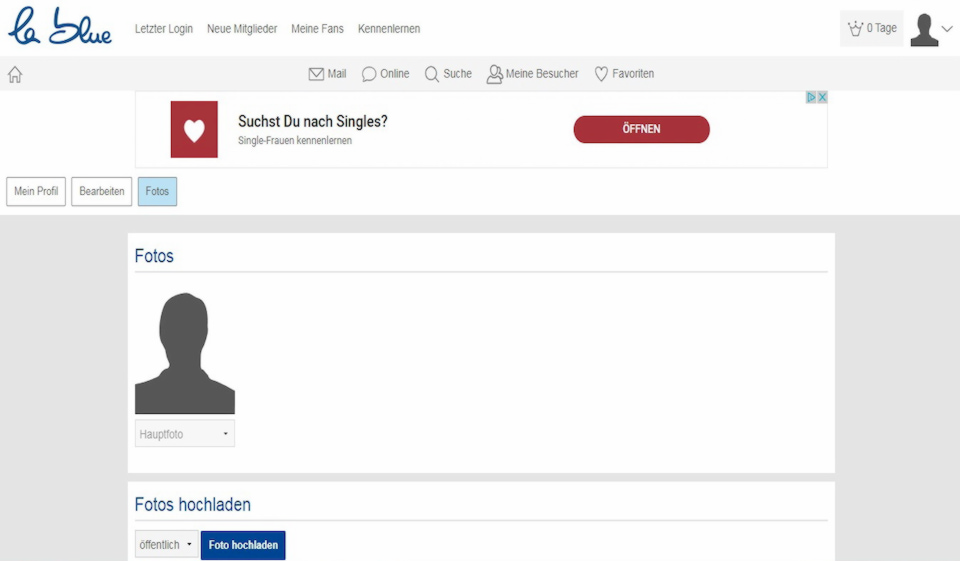This screenshot has width=960, height=561.
Task: Open the ad info triangle icon
Action: point(811,97)
